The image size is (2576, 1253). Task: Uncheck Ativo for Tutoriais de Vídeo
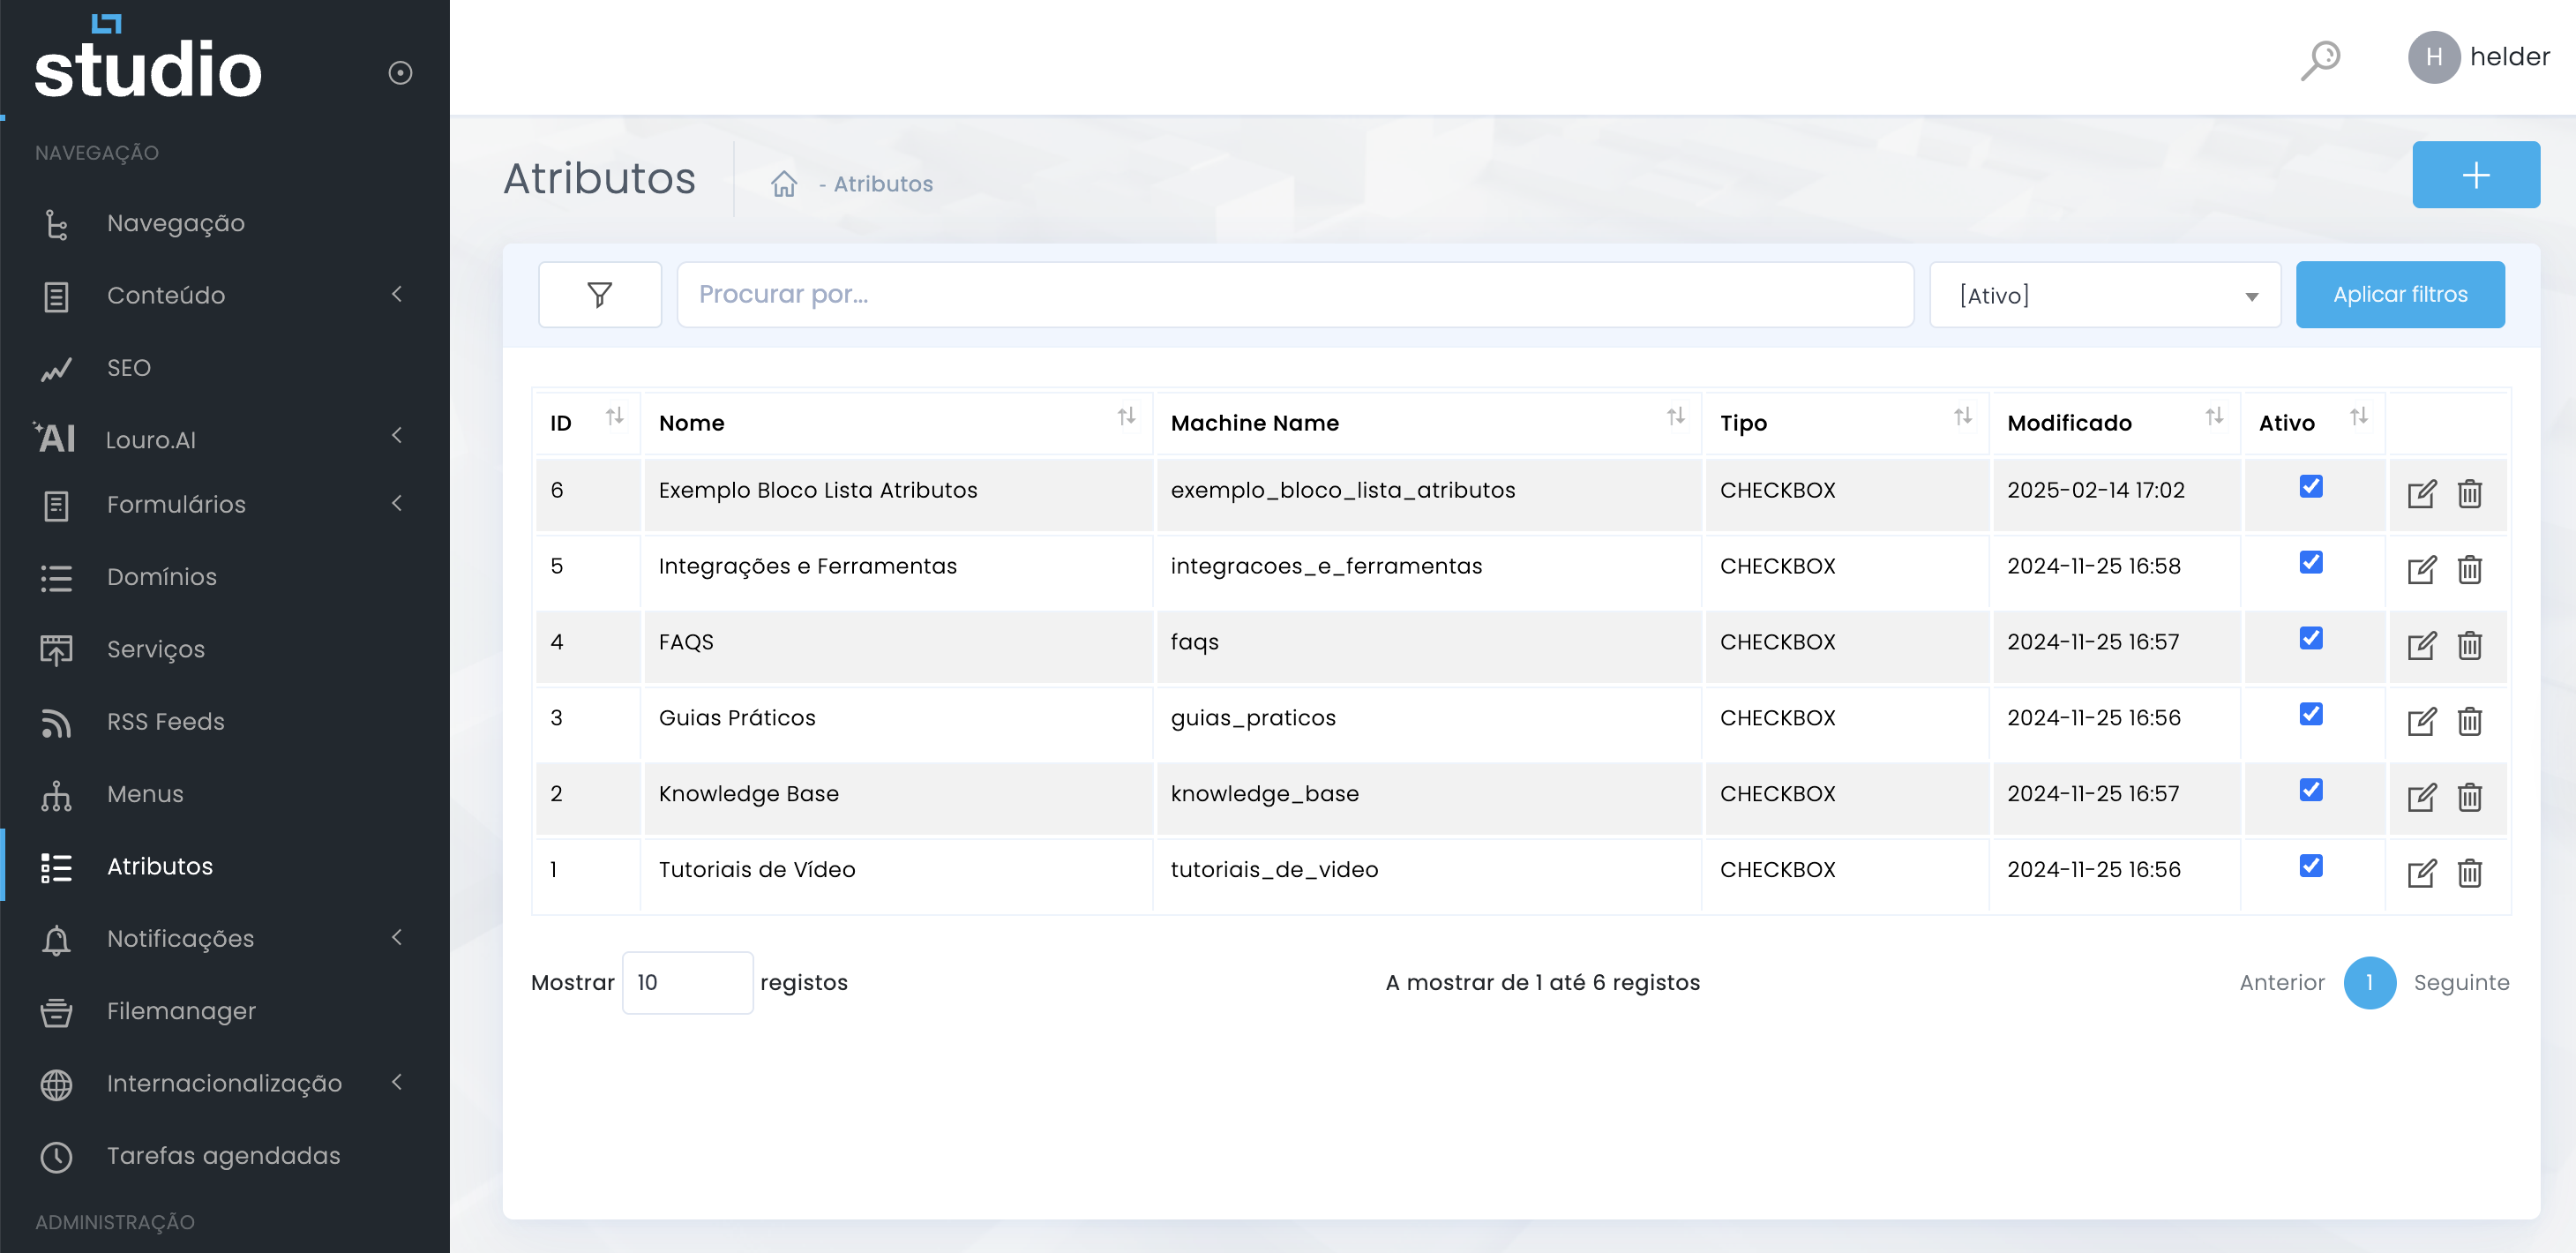pos(2310,867)
